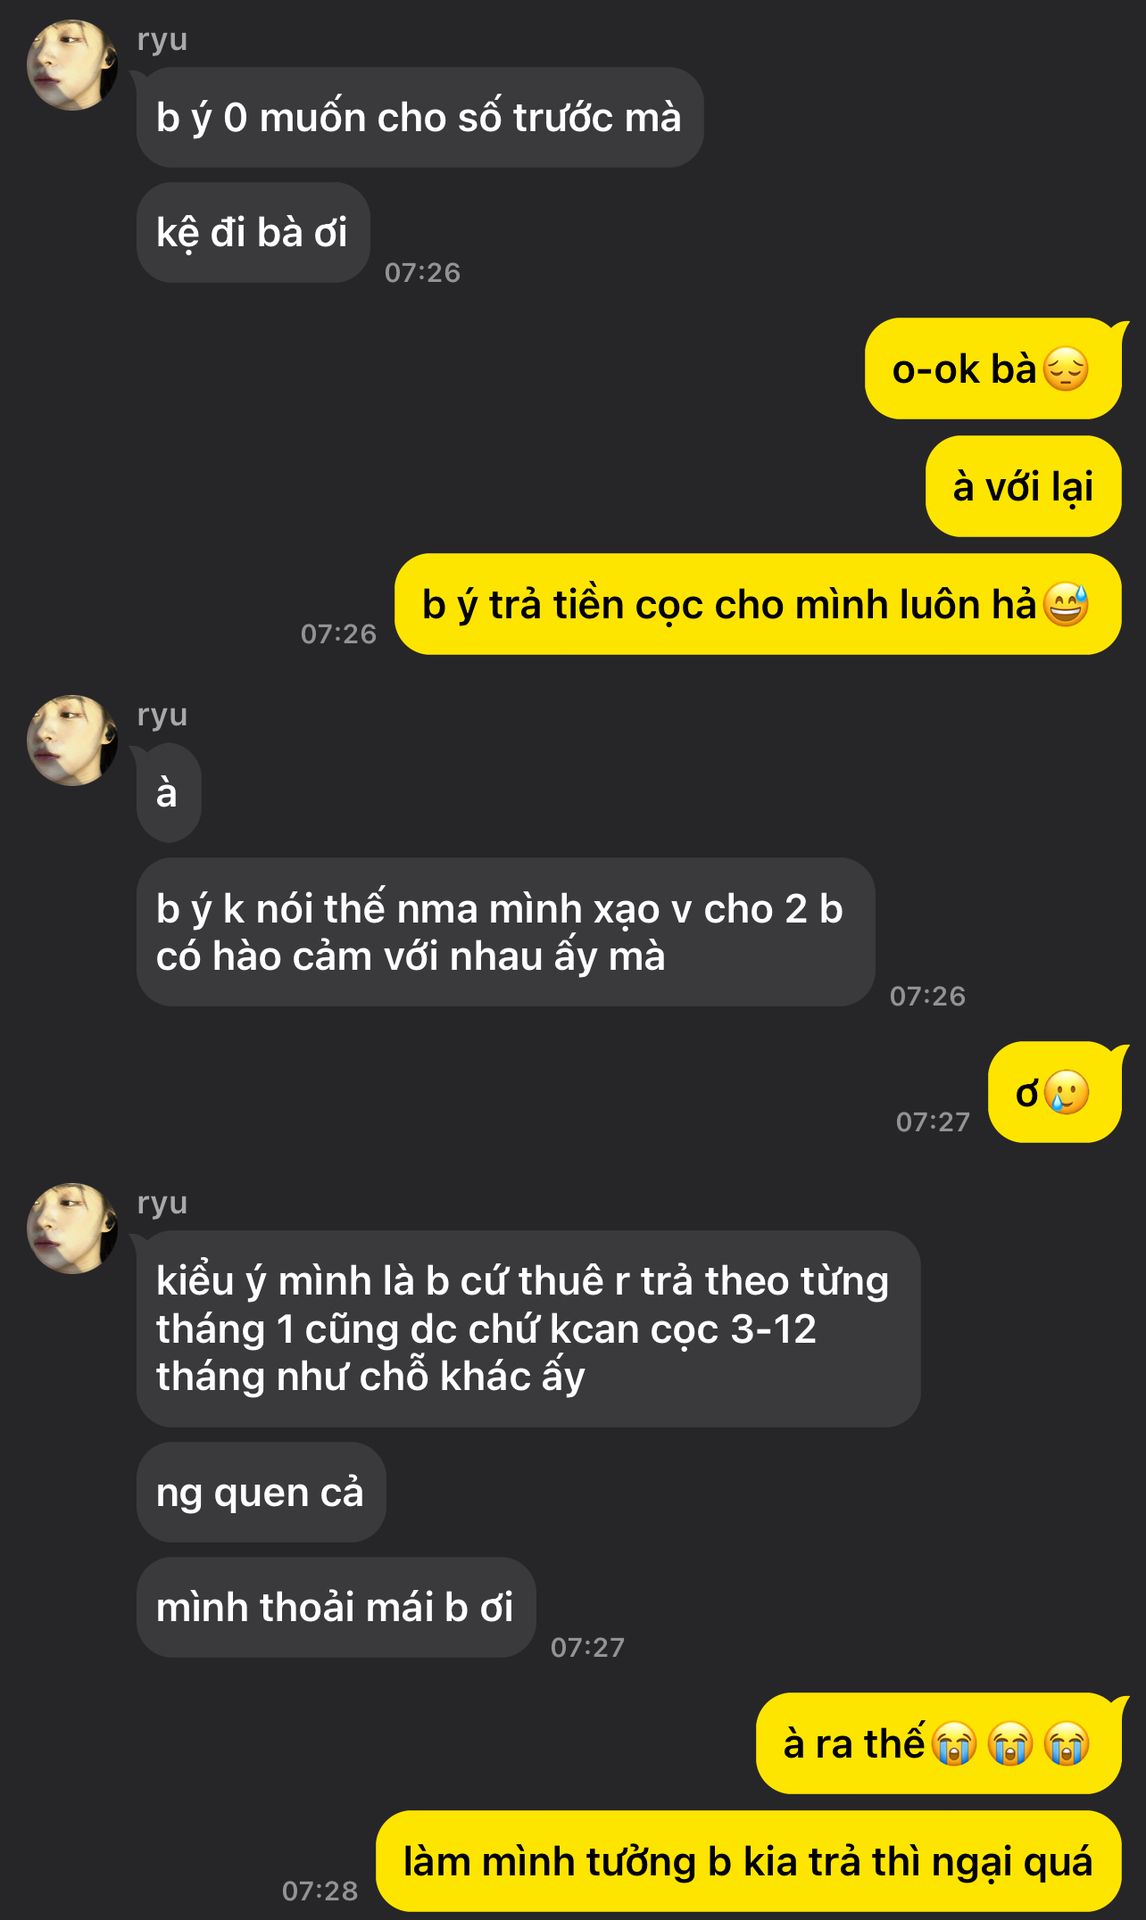Tap the ryu name above the 'à' message
Image resolution: width=1146 pixels, height=1920 pixels.
(162, 715)
